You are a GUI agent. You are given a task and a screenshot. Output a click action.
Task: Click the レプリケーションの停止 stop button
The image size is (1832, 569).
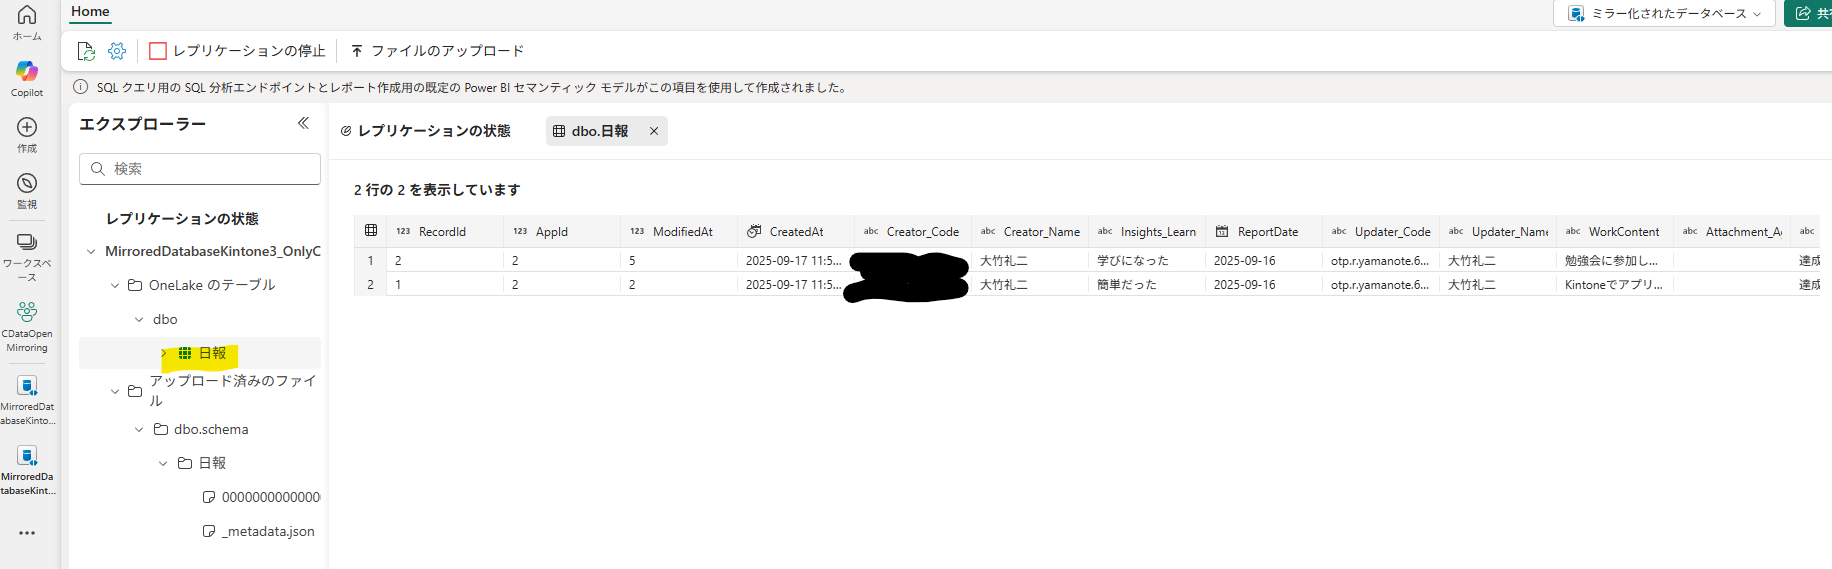tap(237, 51)
